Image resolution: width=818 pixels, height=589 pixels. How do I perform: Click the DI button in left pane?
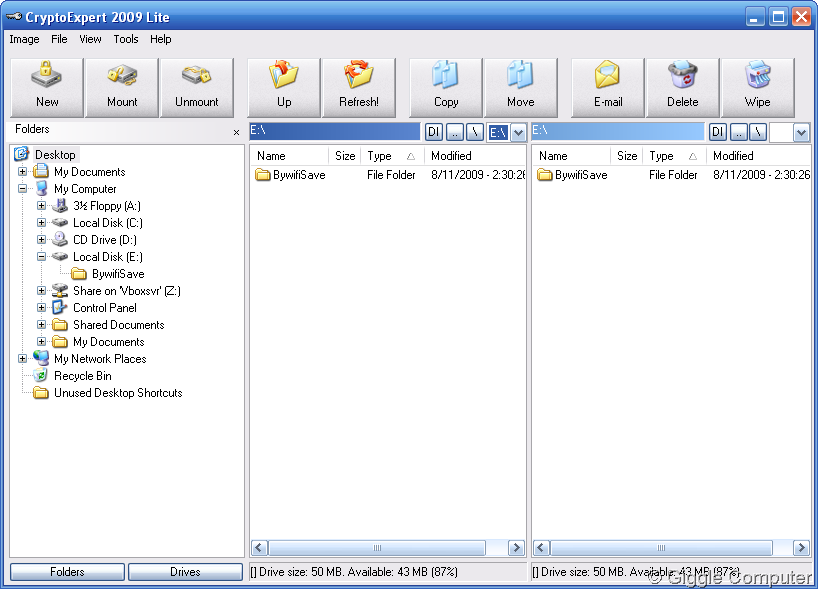point(434,133)
